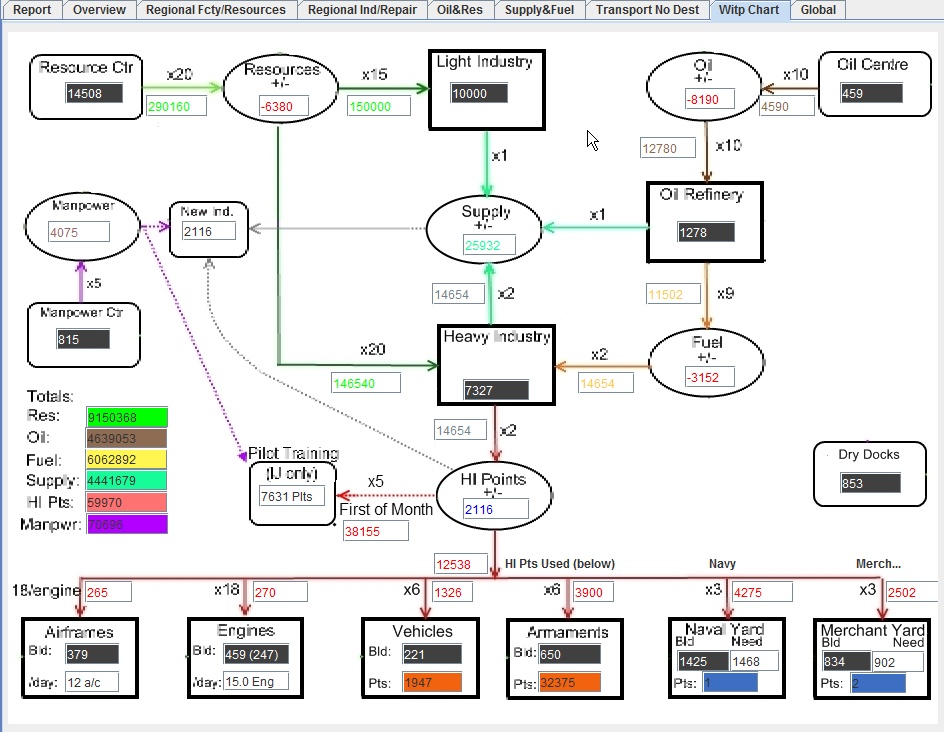This screenshot has width=944, height=732.
Task: Select the Light Industry value 10000
Action: (479, 93)
